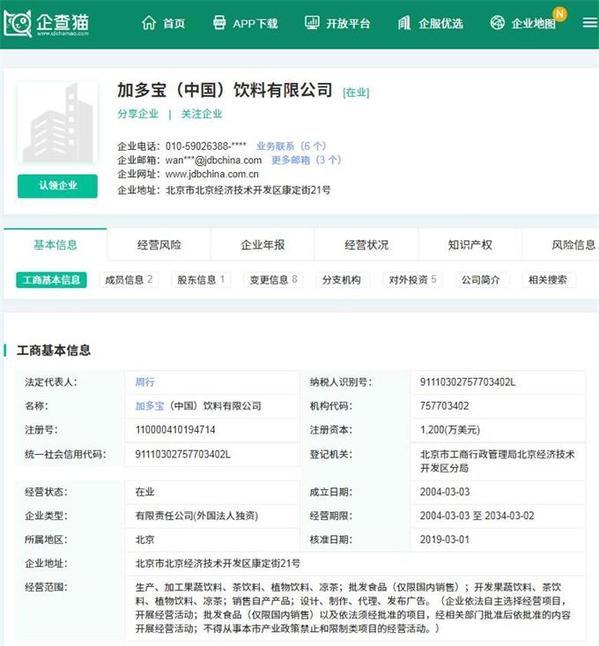Open the hamburger menu icon
Image resolution: width=599 pixels, height=646 pixels.
point(590,23)
